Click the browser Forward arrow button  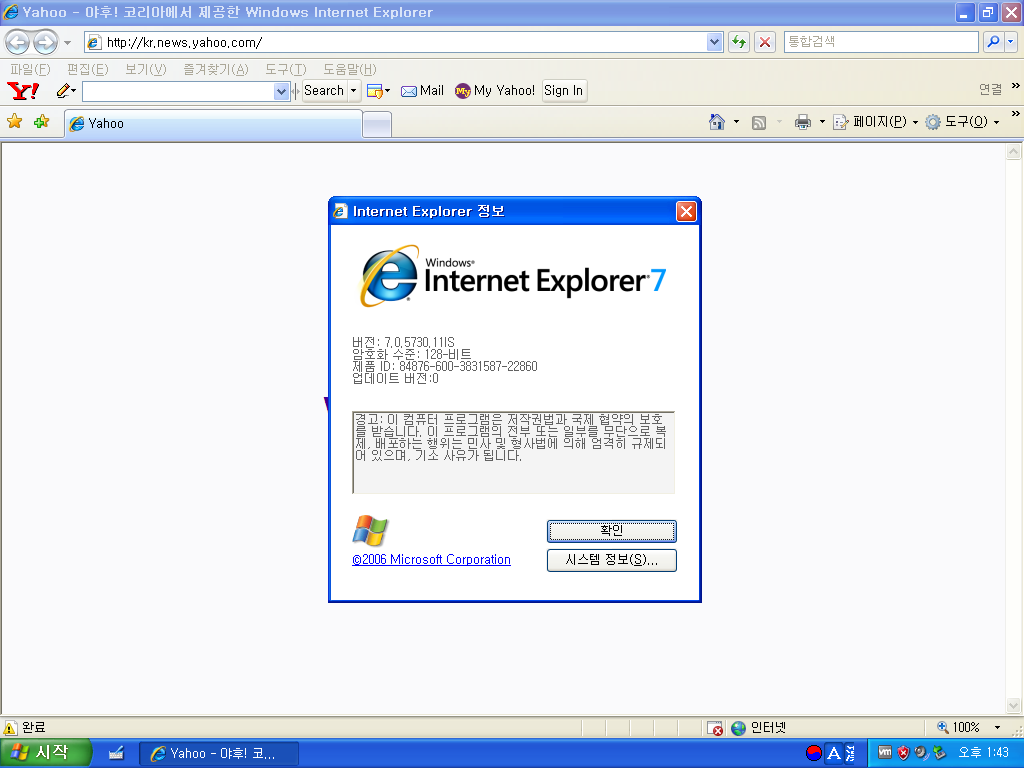[45, 42]
